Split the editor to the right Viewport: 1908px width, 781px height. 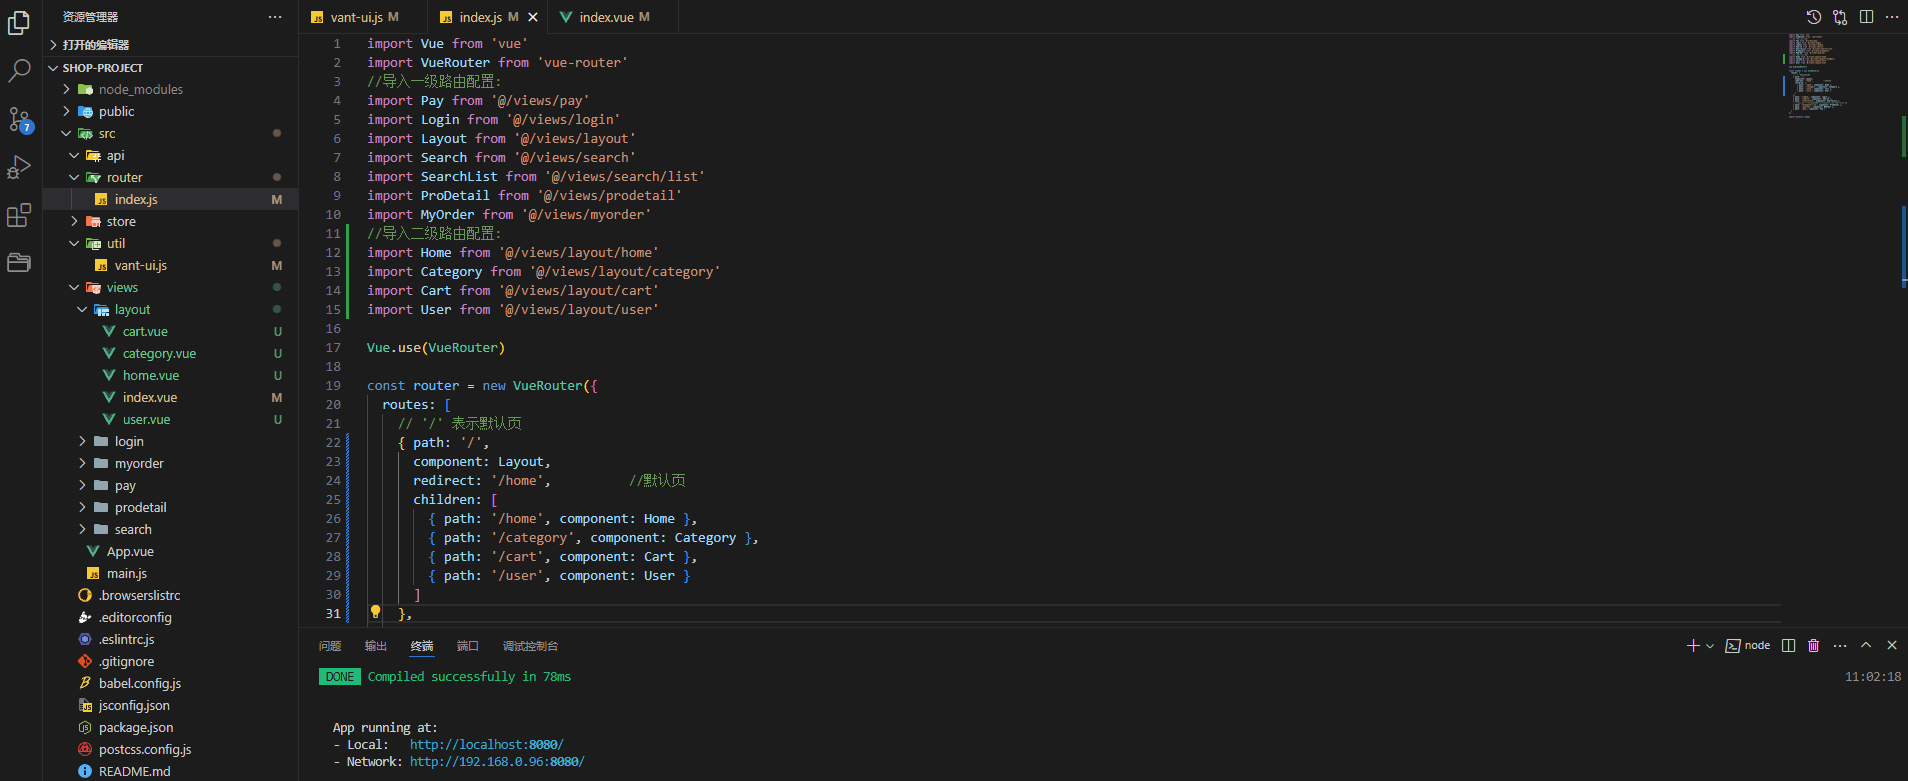pyautogui.click(x=1866, y=17)
